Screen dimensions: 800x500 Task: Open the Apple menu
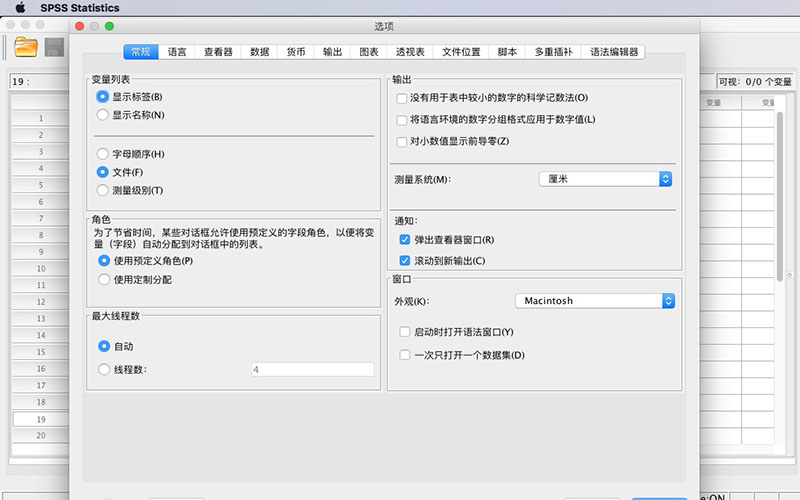[x=20, y=8]
